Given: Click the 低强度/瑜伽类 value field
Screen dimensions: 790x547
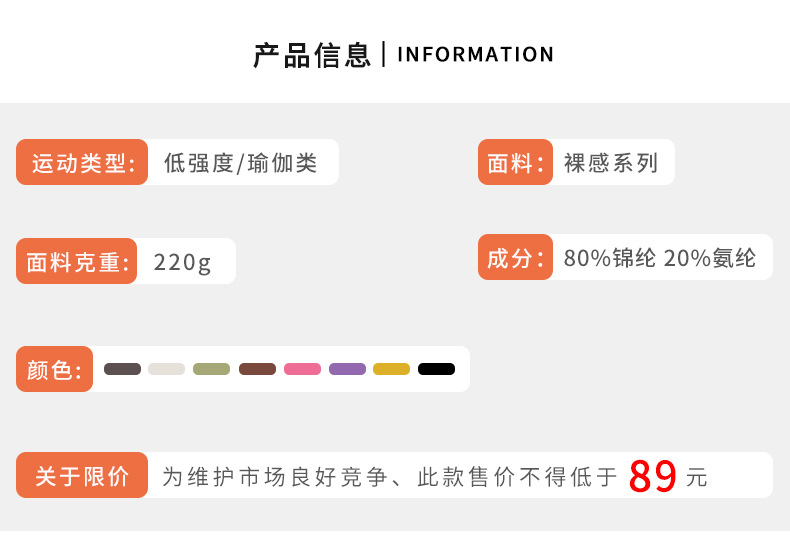Looking at the screenshot, I should click(x=240, y=163).
